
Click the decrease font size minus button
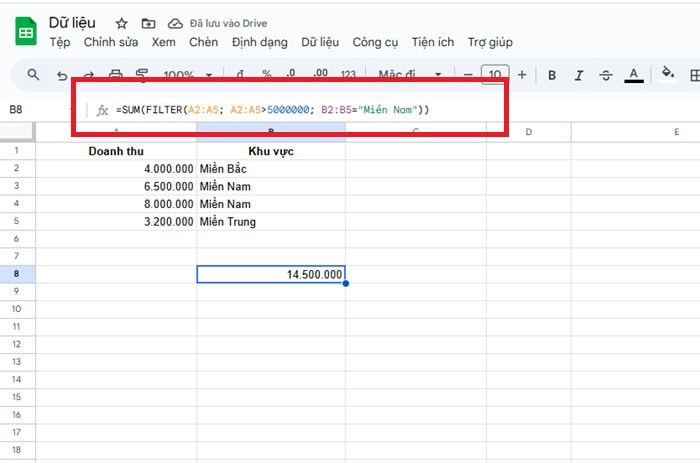click(467, 75)
